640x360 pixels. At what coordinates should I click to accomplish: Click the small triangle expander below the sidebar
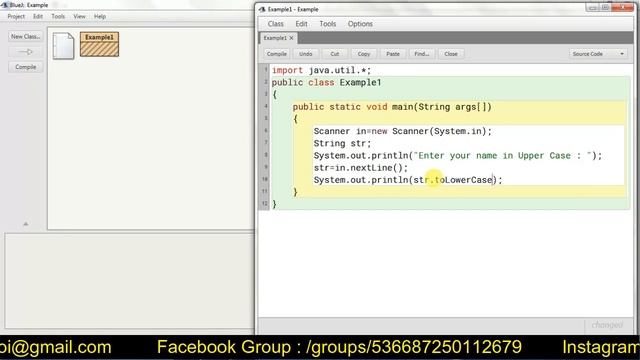point(26,224)
